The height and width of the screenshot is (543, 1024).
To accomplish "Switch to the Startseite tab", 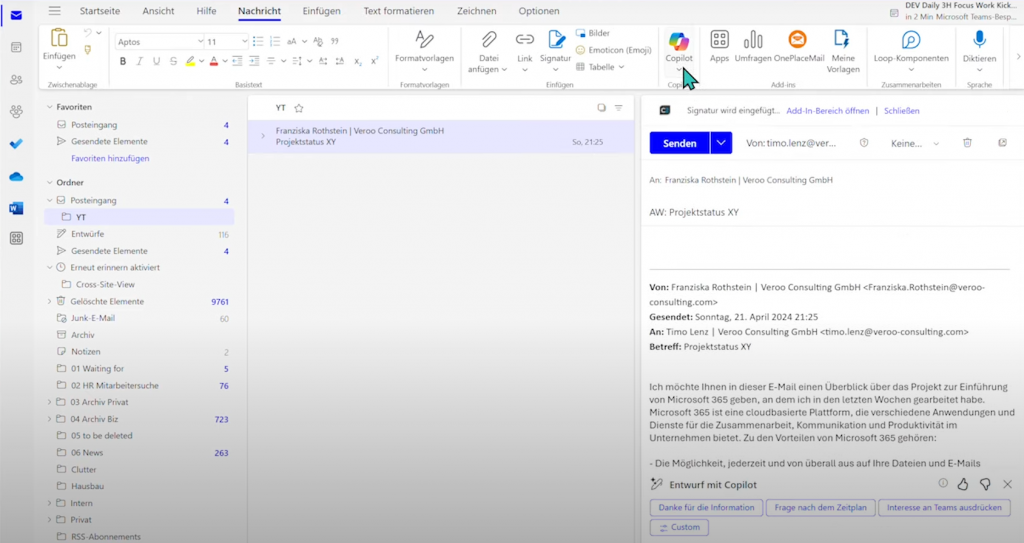I will pyautogui.click(x=99, y=10).
